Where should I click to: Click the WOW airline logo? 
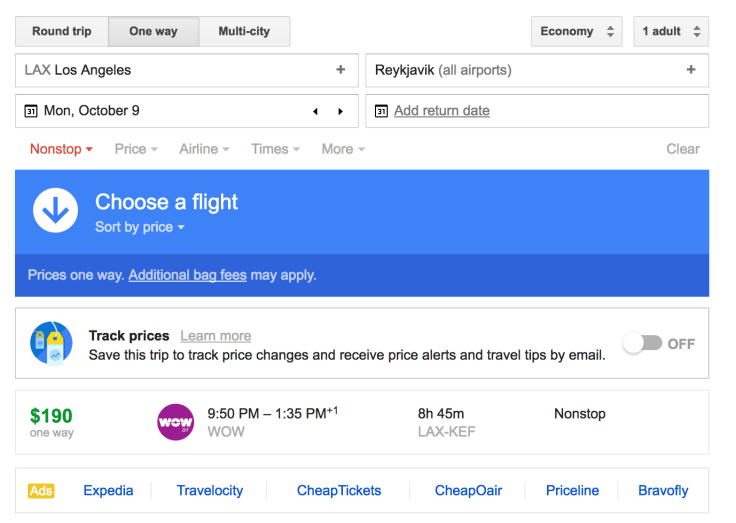tap(176, 421)
